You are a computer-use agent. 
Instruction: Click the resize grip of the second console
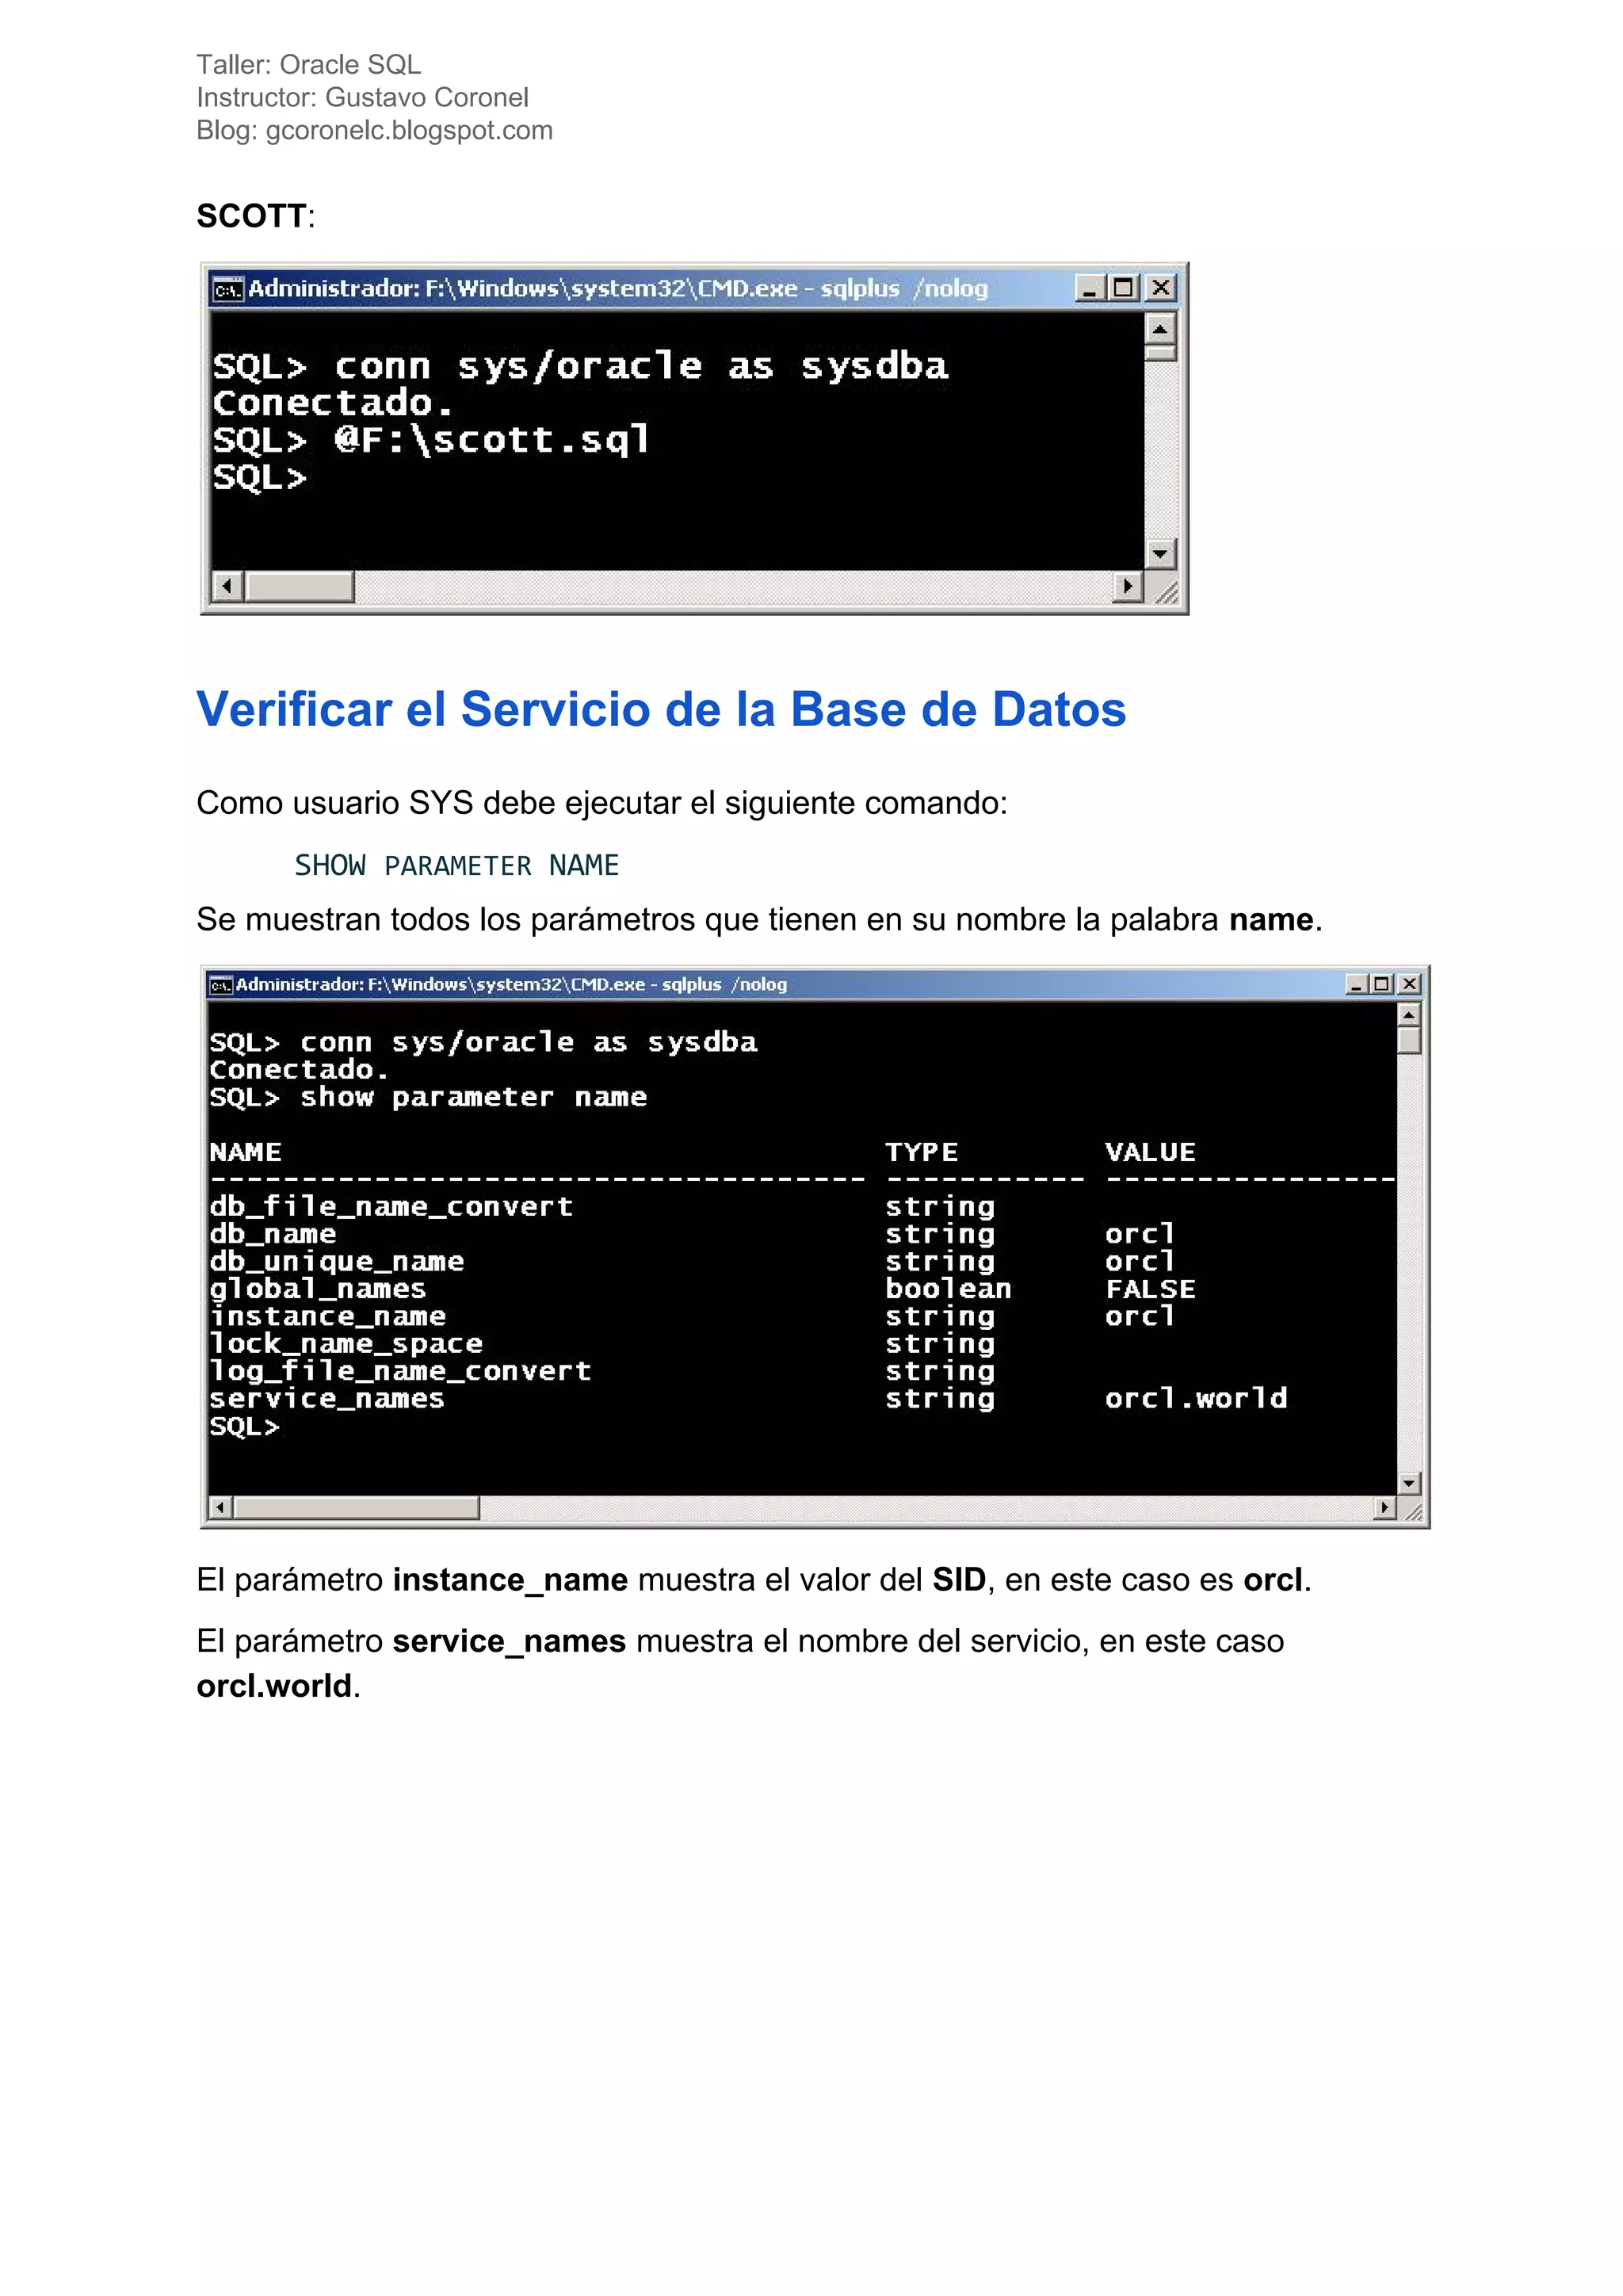(x=1413, y=1512)
